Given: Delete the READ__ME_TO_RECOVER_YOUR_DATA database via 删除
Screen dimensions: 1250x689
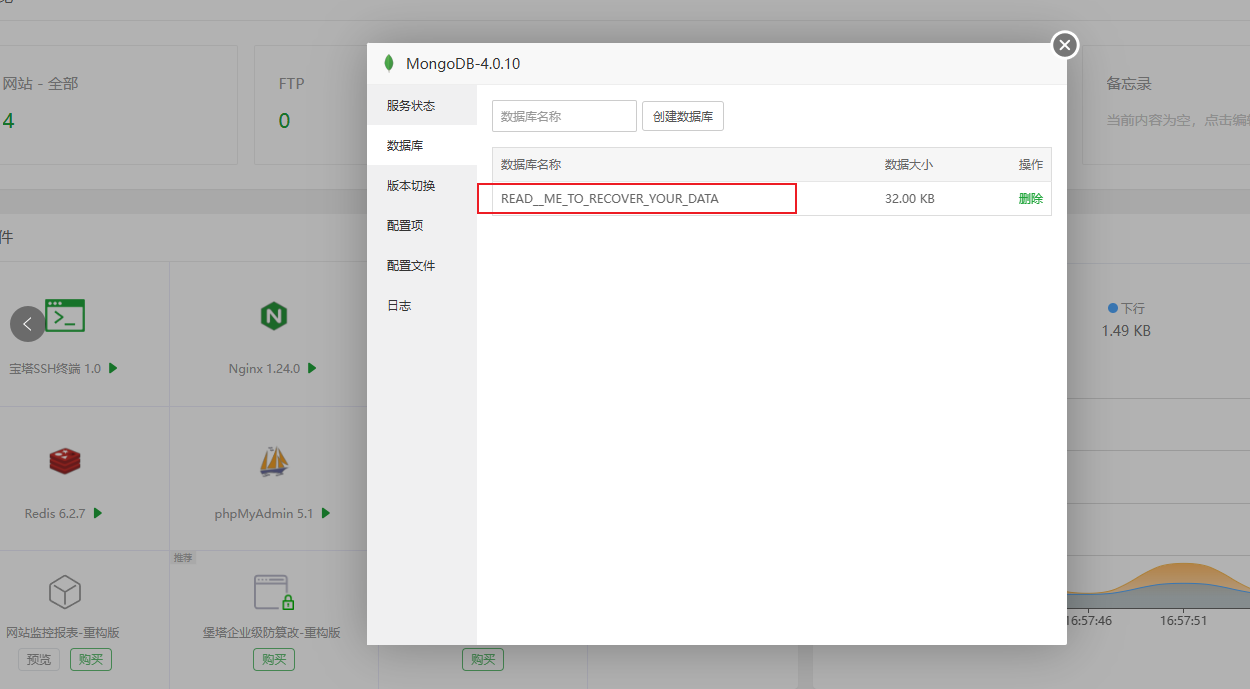Looking at the screenshot, I should click(1030, 198).
